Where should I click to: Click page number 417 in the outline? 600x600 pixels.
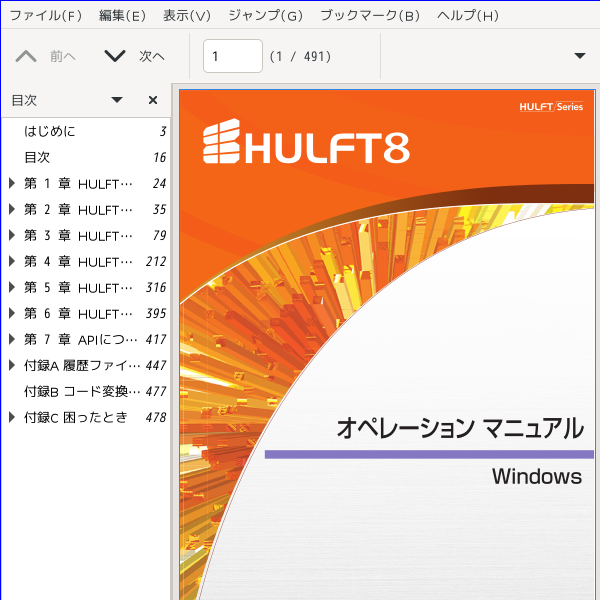(x=156, y=340)
